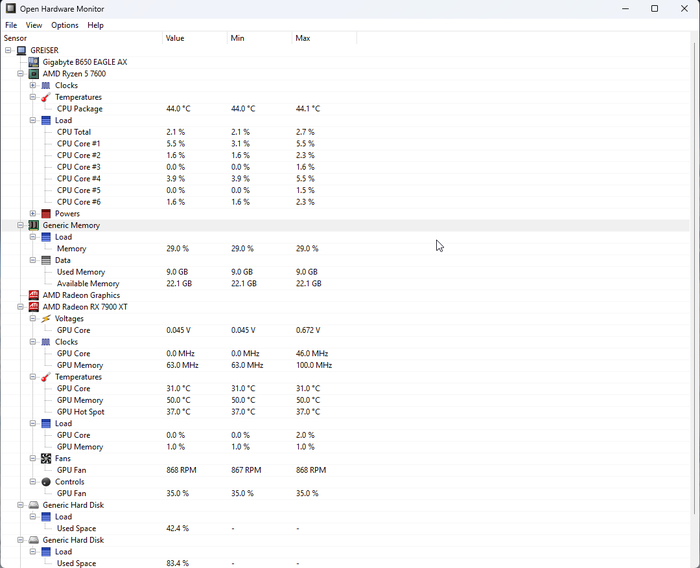
Task: Click the Generic Memory Load icon
Action: [46, 237]
